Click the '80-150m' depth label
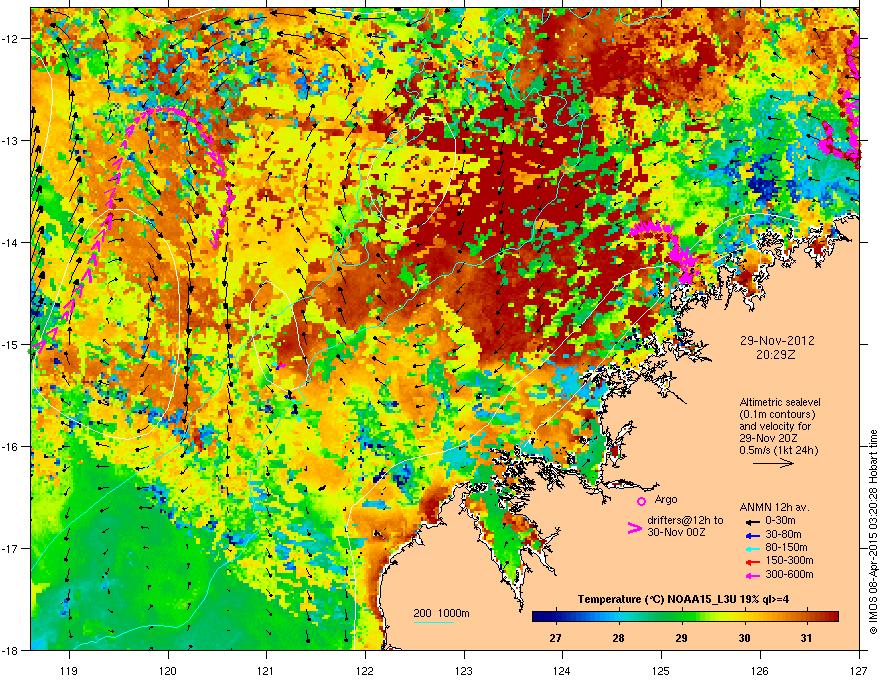Viewport: 880px width, 680px height. click(x=786, y=548)
